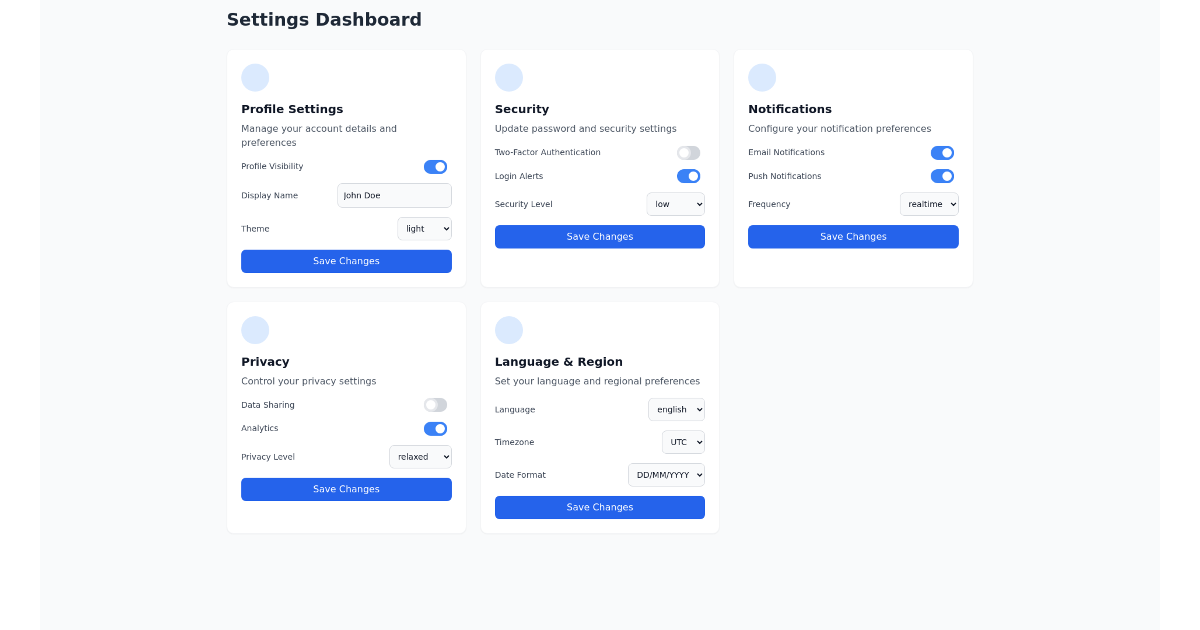Save changes in the Language & Region card
1200x630 pixels.
(x=599, y=507)
